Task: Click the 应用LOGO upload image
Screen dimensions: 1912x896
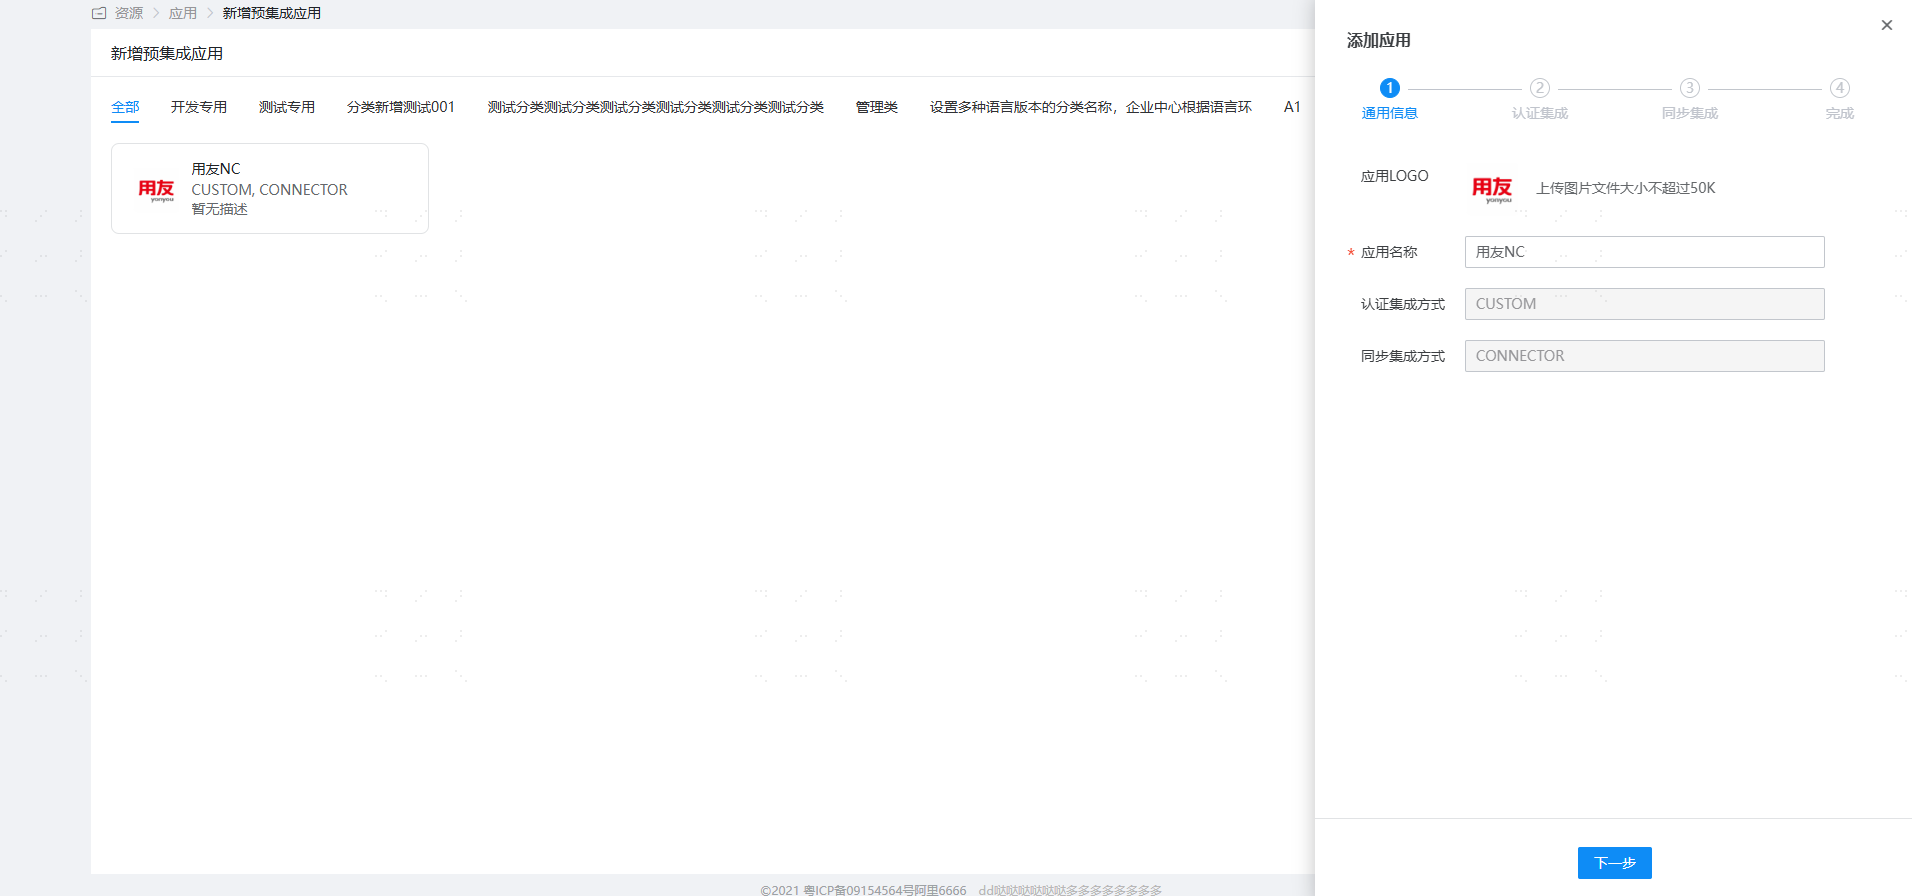Action: click(1491, 188)
